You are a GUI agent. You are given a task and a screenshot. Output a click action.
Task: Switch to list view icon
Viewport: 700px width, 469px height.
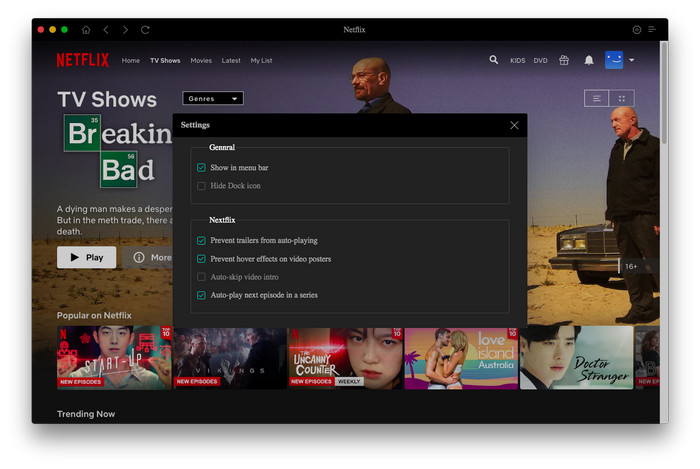pos(596,98)
